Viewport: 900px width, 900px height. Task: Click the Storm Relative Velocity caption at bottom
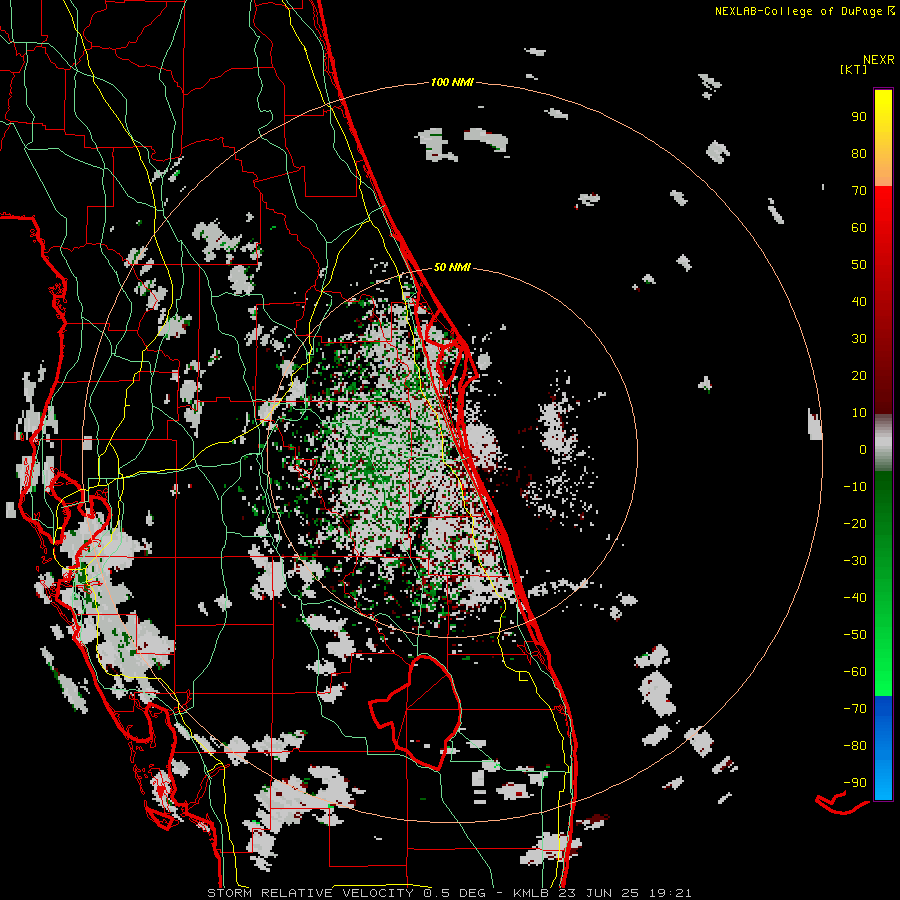(x=449, y=893)
